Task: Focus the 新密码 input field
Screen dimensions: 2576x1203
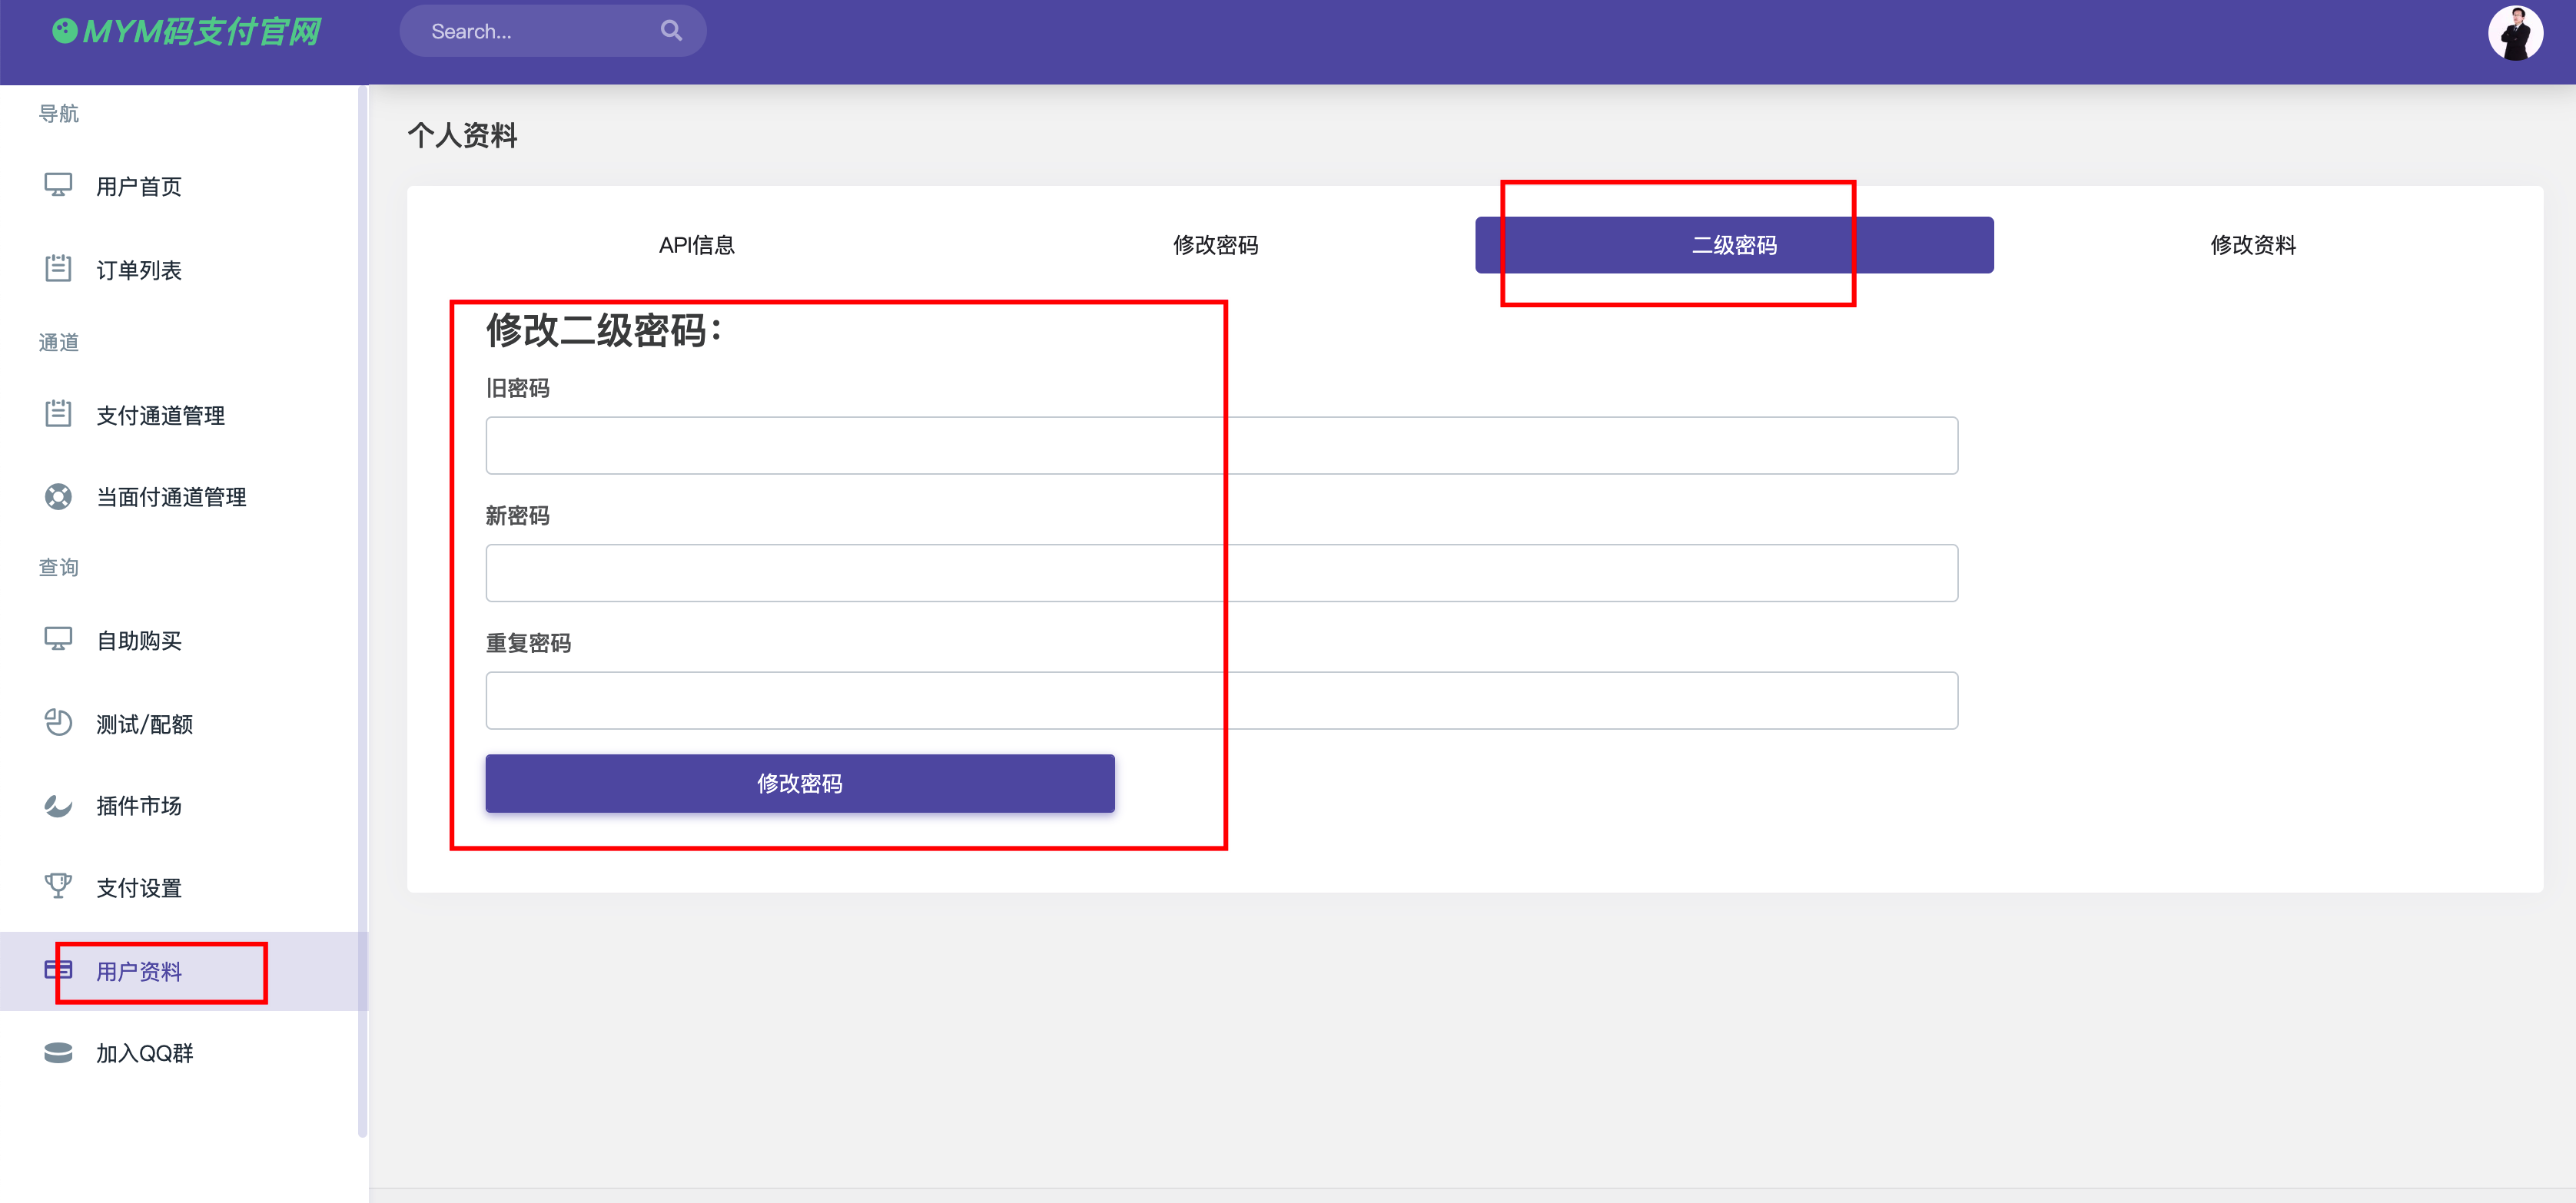Action: coord(1221,573)
